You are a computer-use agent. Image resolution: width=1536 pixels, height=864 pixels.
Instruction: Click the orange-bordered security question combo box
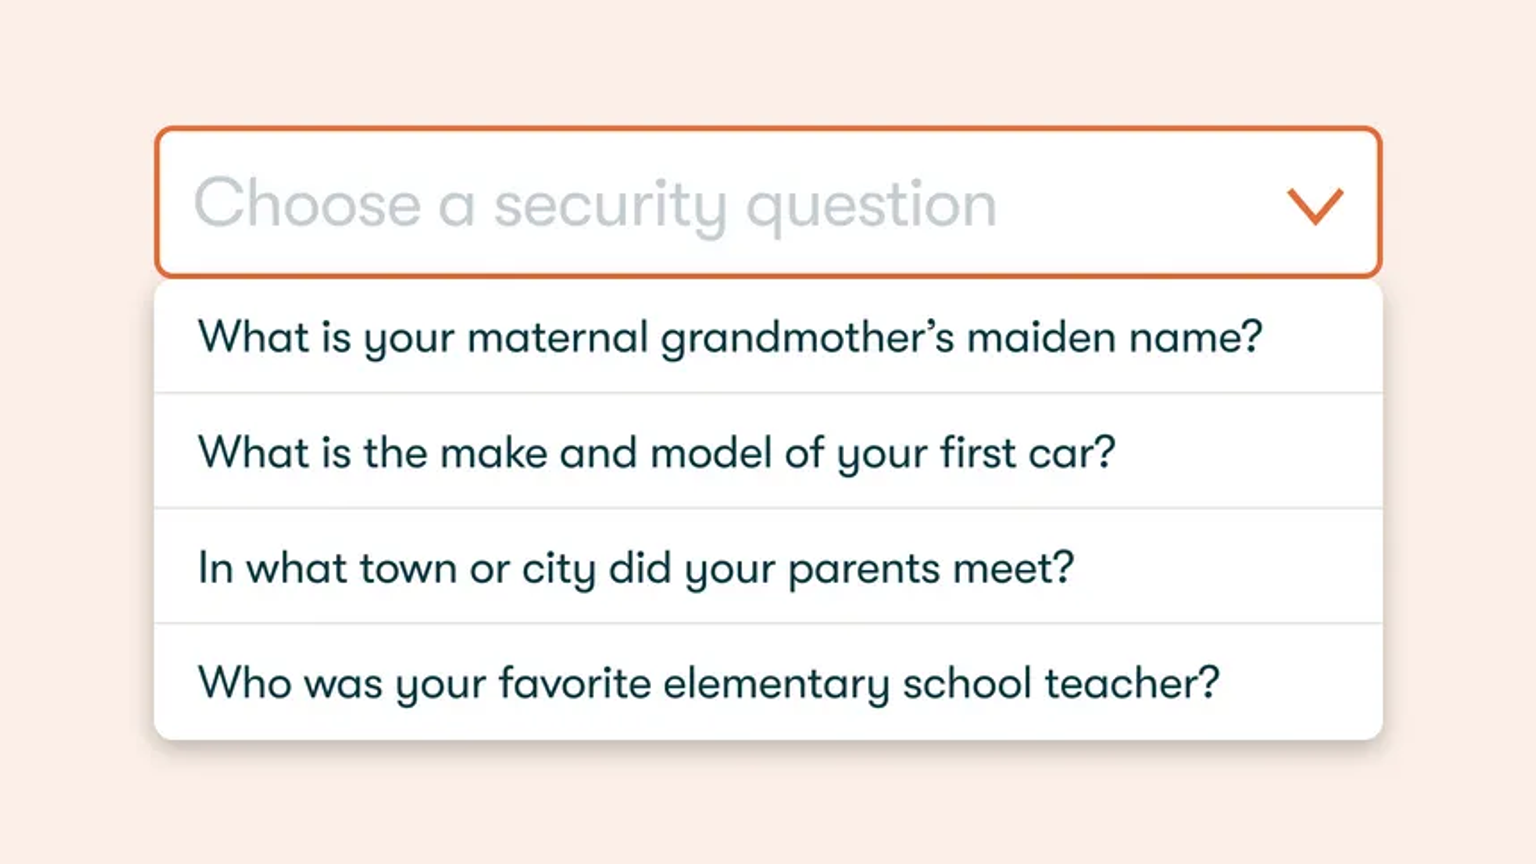(768, 202)
